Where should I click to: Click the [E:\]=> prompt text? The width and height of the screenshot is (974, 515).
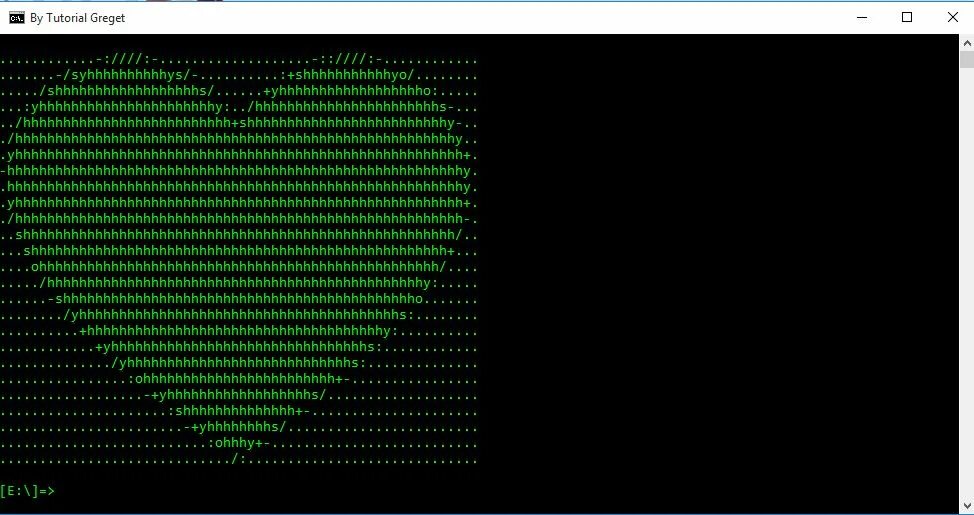click(x=27, y=491)
